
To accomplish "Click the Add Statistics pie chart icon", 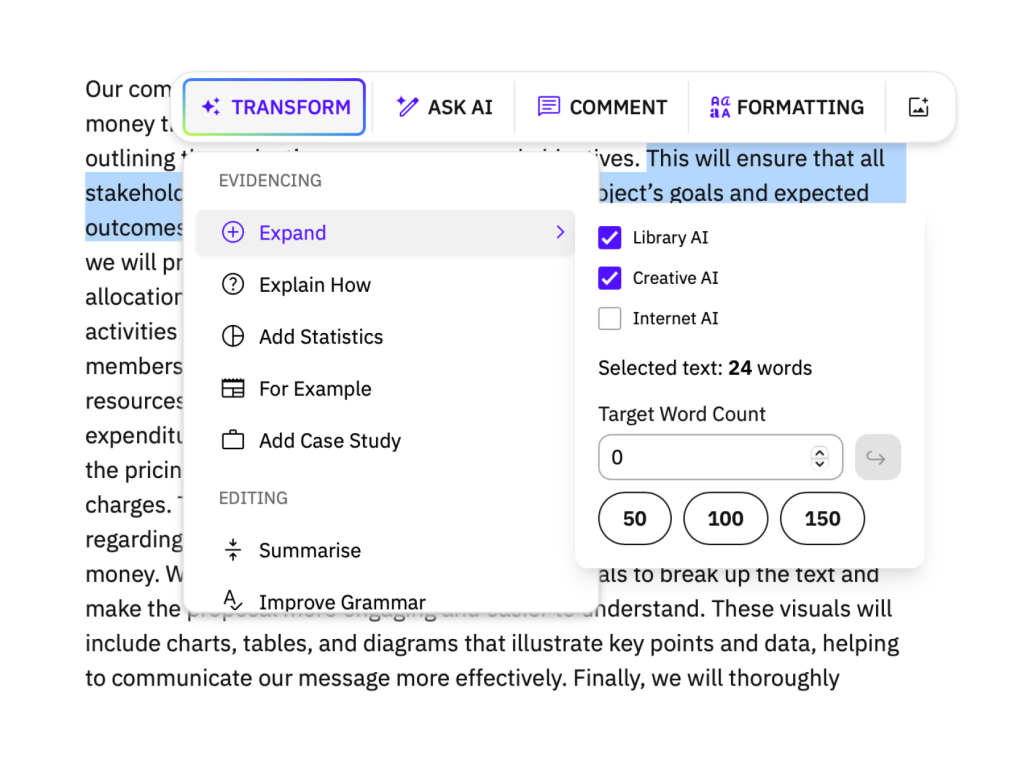I will 233,337.
